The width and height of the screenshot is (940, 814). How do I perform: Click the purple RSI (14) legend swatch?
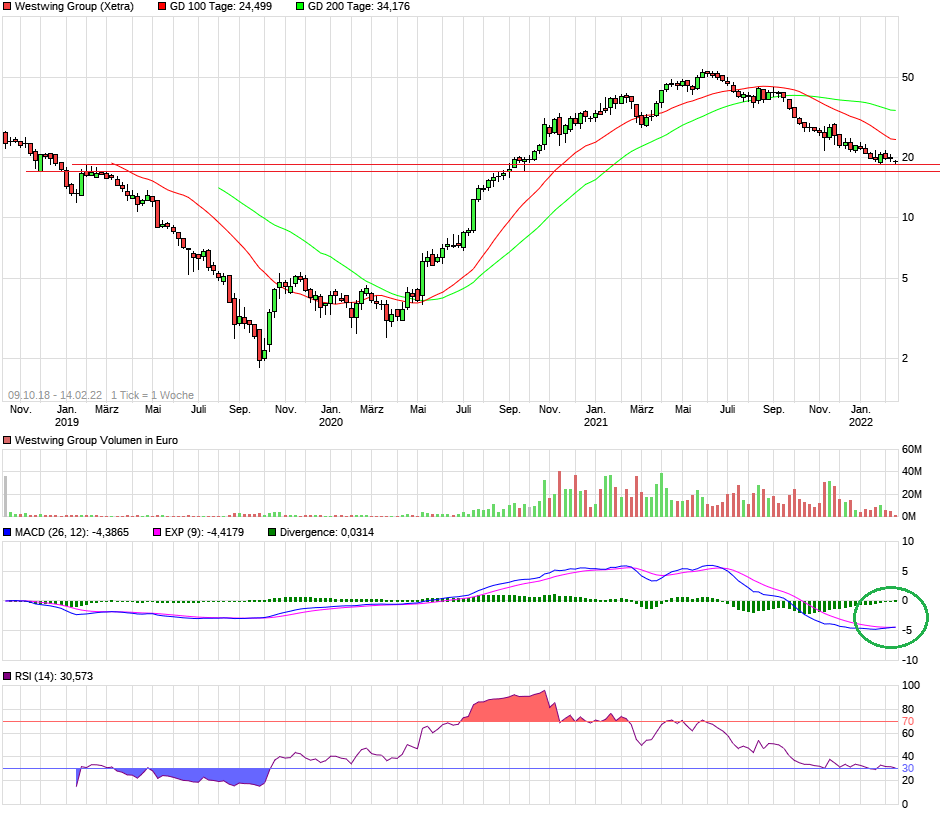[x=7, y=676]
